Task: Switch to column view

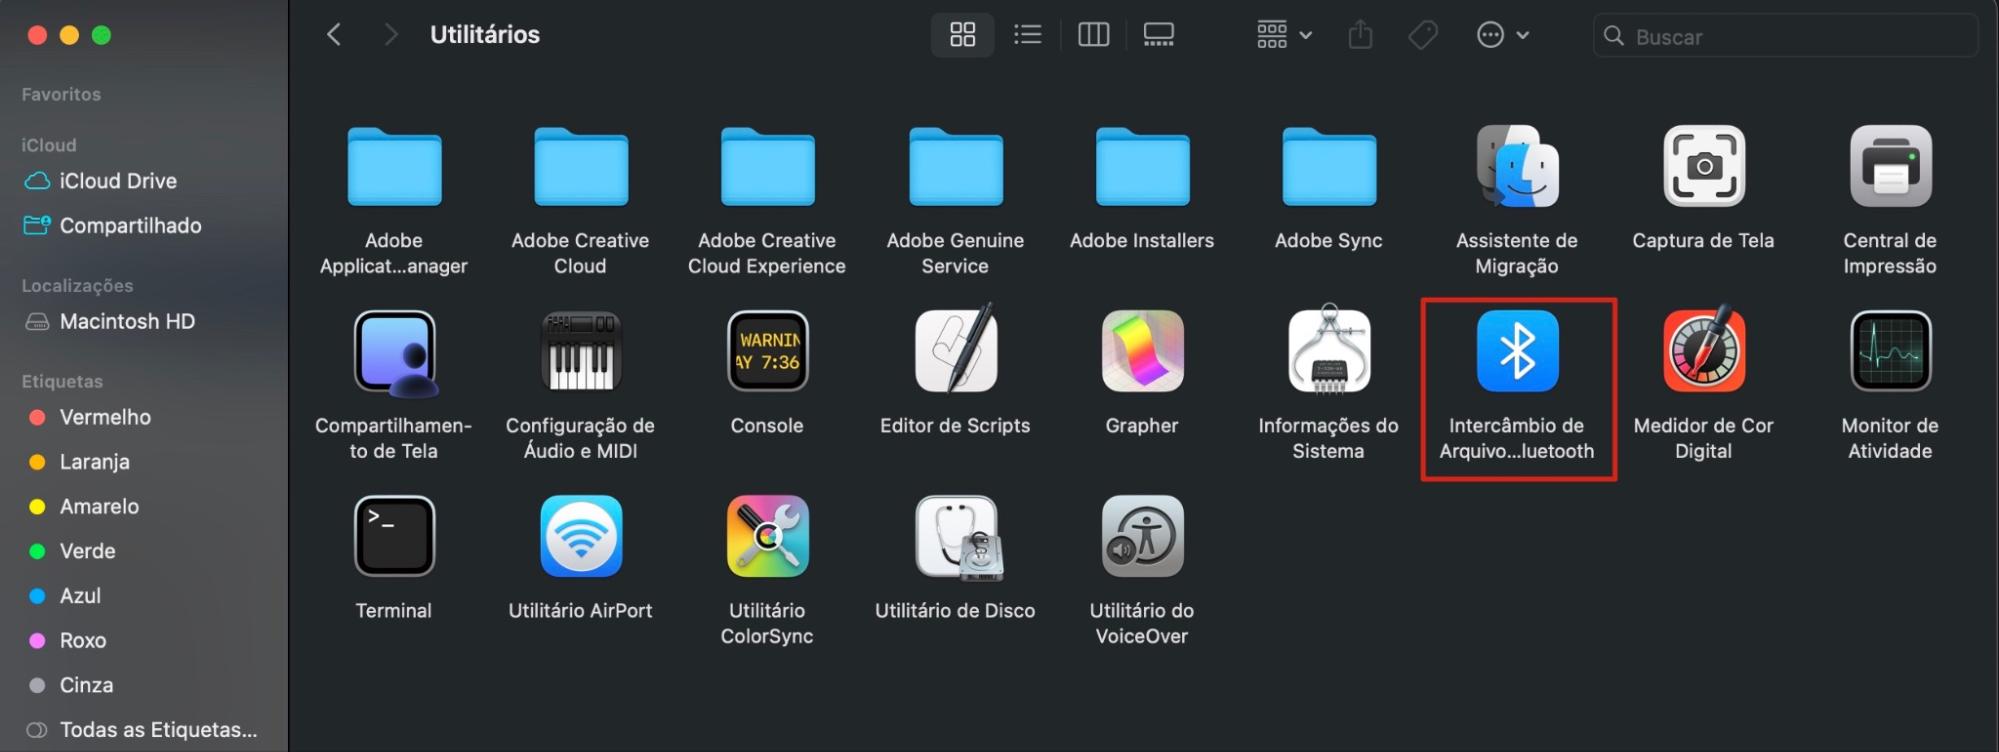Action: 1093,35
